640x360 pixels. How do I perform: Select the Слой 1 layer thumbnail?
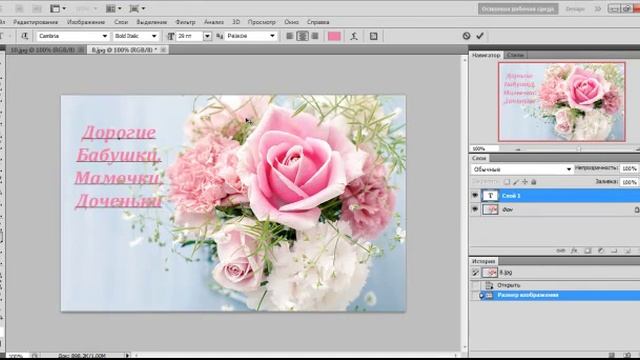click(490, 196)
